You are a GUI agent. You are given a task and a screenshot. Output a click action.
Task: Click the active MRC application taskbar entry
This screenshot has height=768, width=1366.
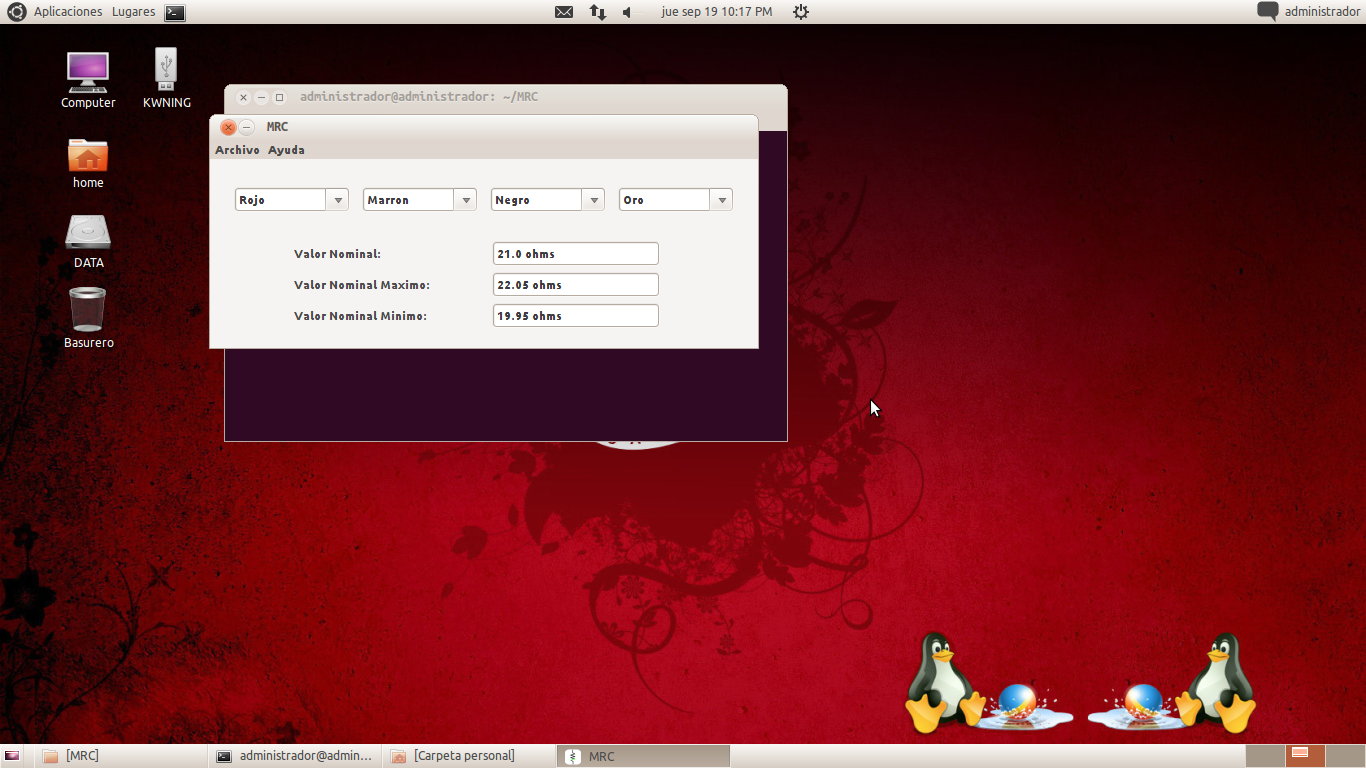tap(643, 756)
